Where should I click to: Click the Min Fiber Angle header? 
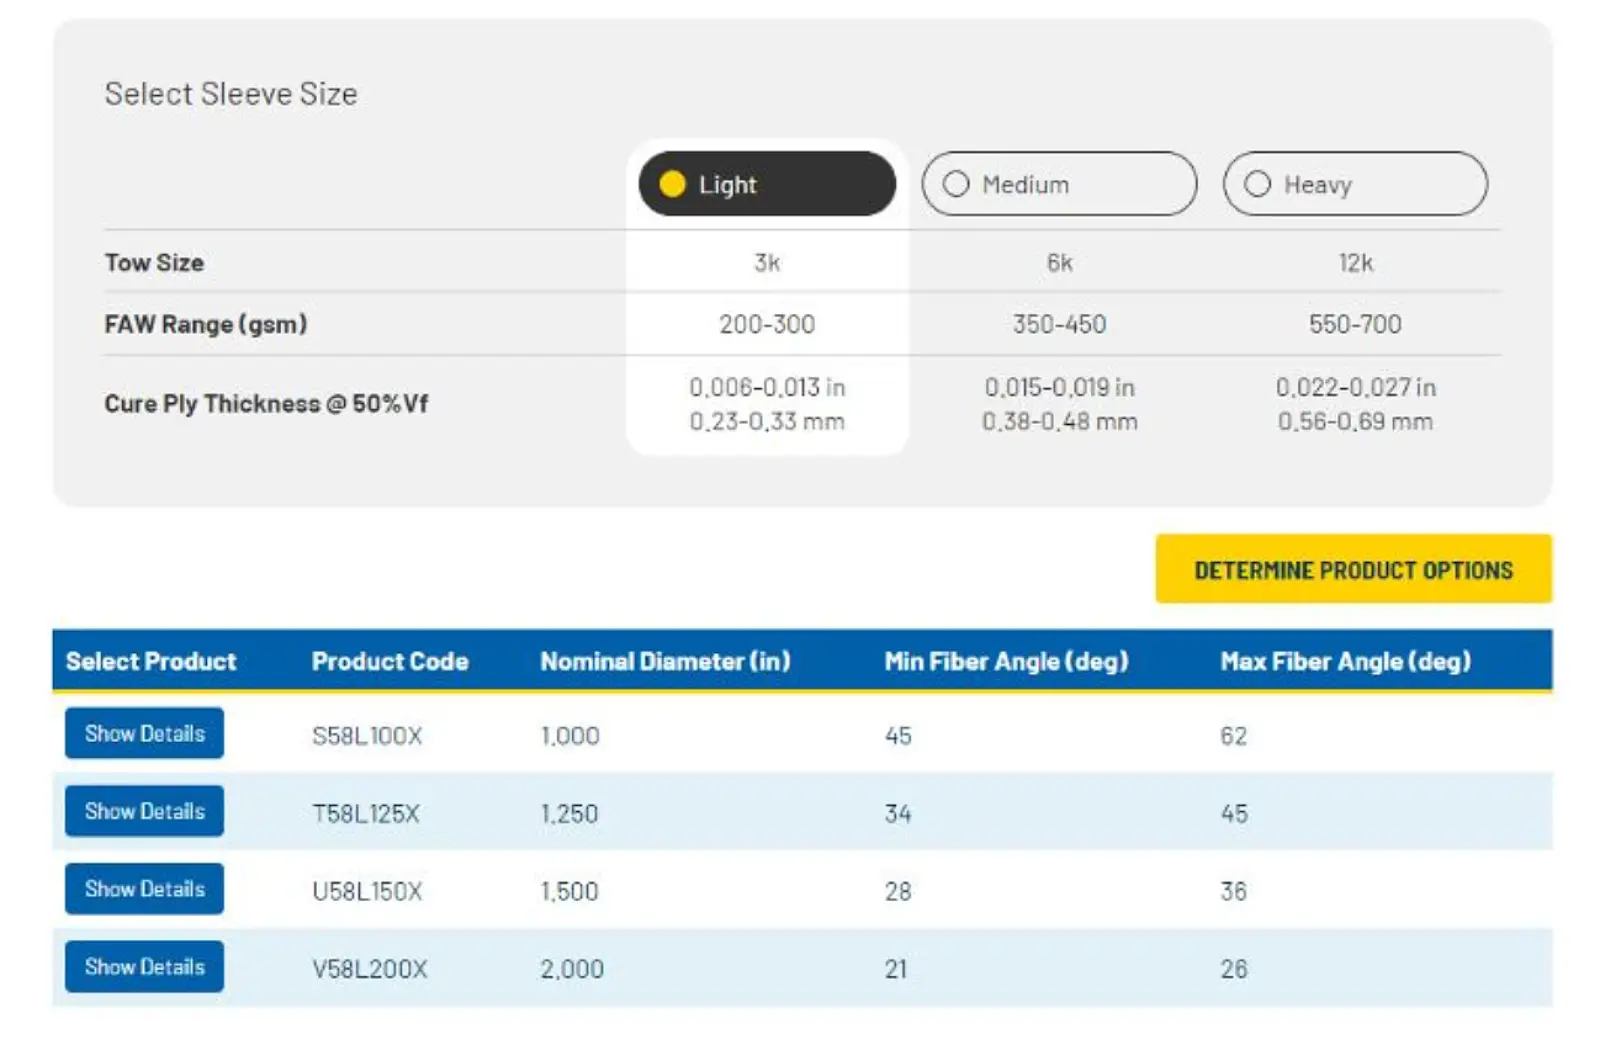pyautogui.click(x=1006, y=661)
